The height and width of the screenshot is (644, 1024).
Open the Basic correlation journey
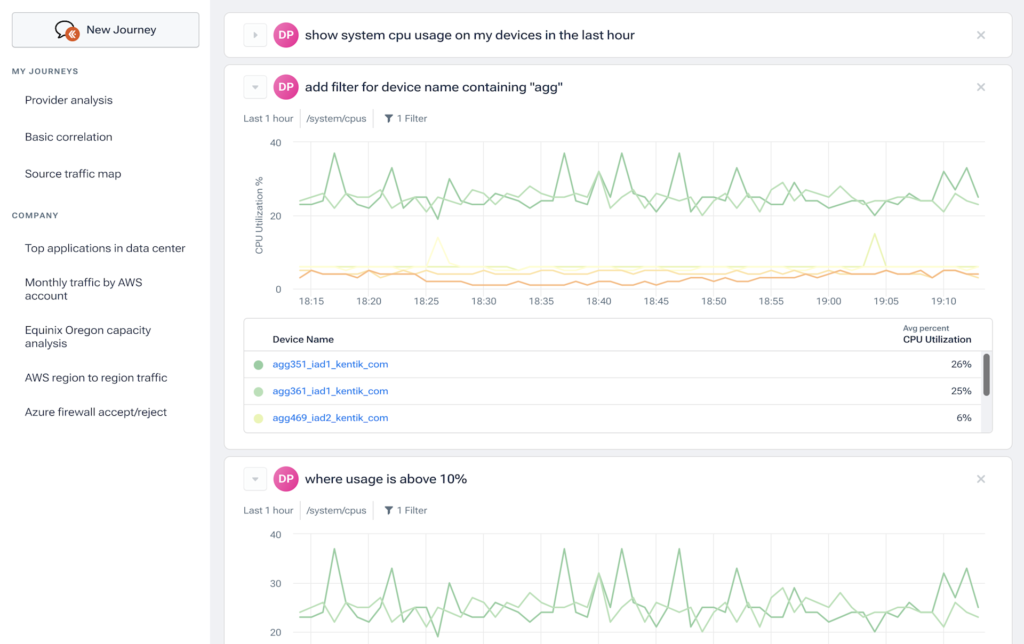(x=69, y=137)
